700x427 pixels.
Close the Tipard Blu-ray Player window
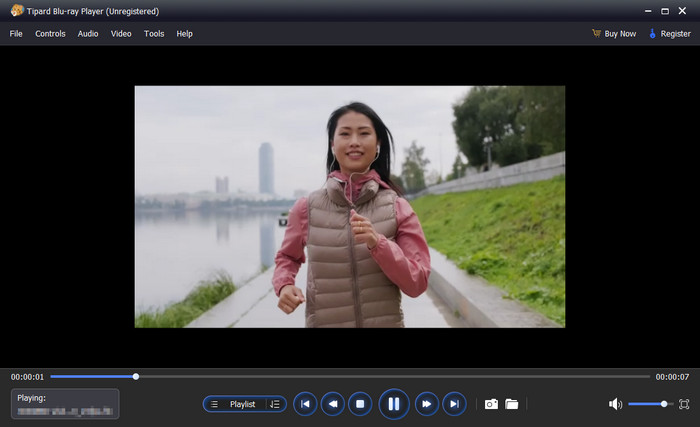click(682, 11)
